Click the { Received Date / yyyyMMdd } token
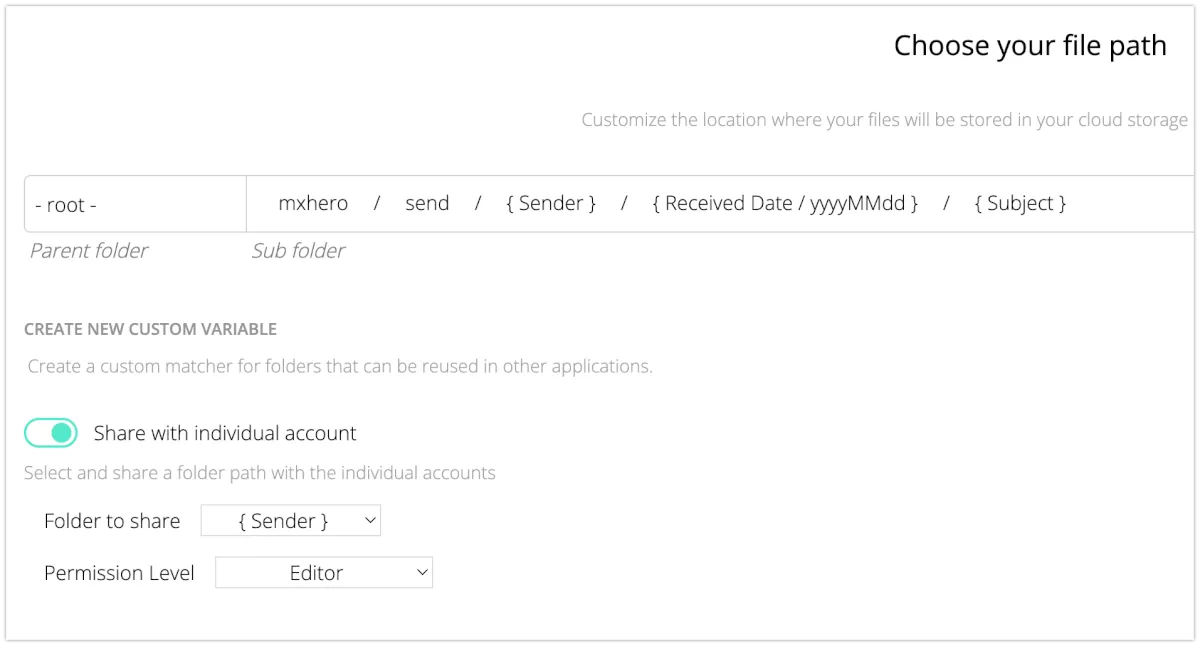Screen dimensions: 1200x646 click(785, 204)
